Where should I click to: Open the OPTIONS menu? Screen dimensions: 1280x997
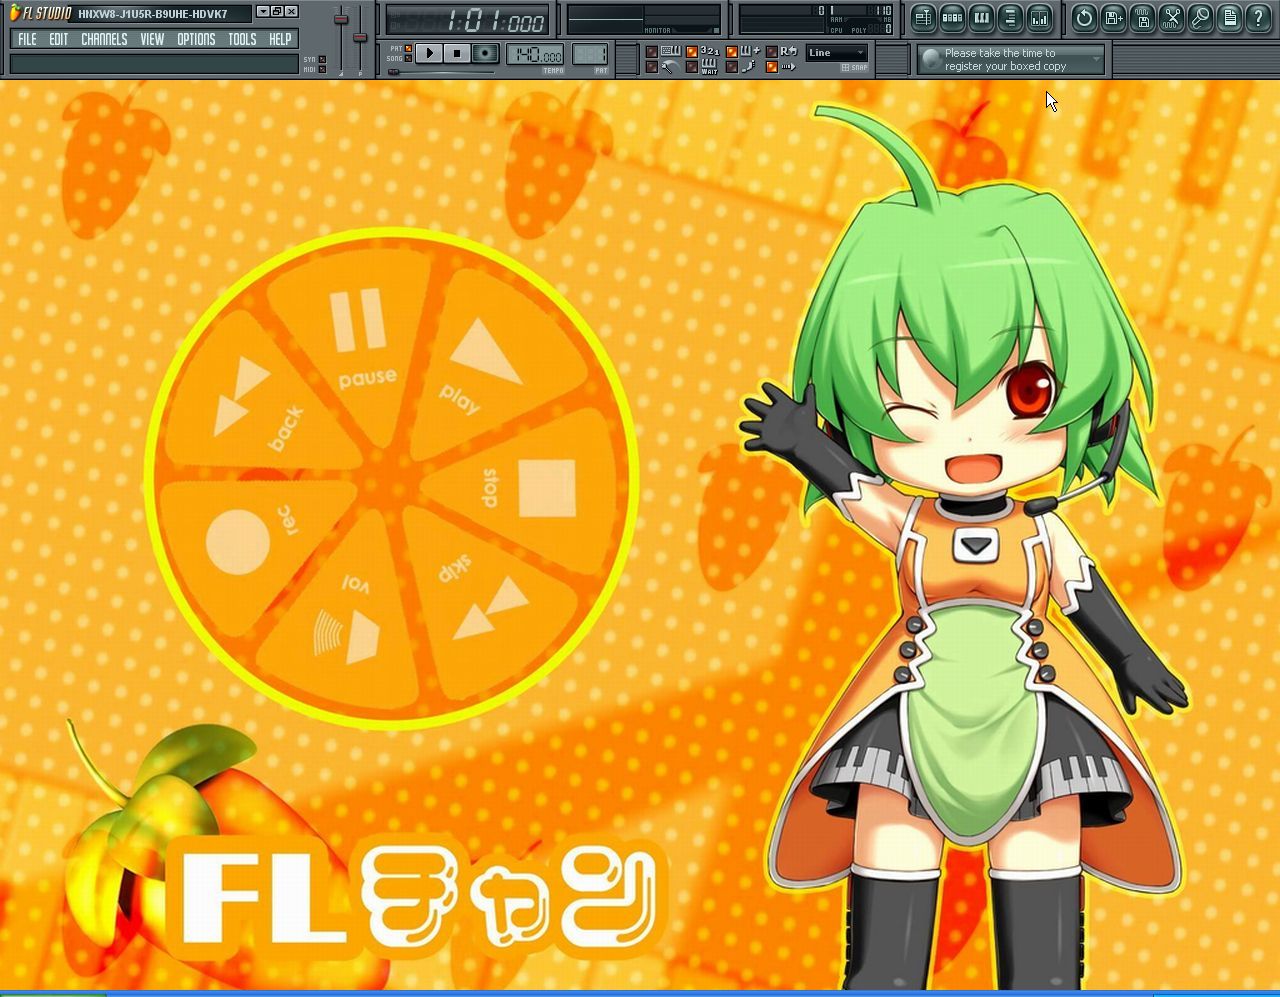click(x=196, y=39)
